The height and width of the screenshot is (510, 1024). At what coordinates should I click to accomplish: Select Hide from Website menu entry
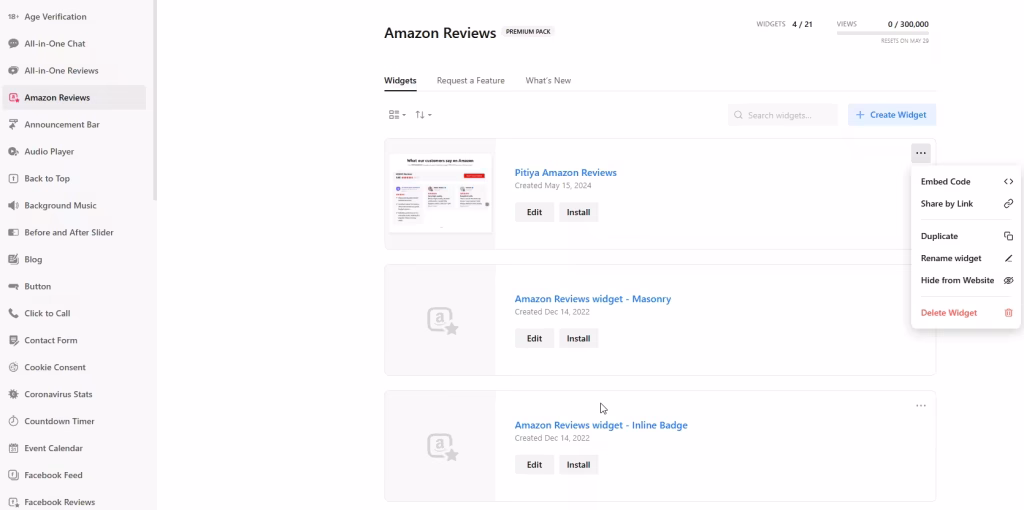[967, 280]
